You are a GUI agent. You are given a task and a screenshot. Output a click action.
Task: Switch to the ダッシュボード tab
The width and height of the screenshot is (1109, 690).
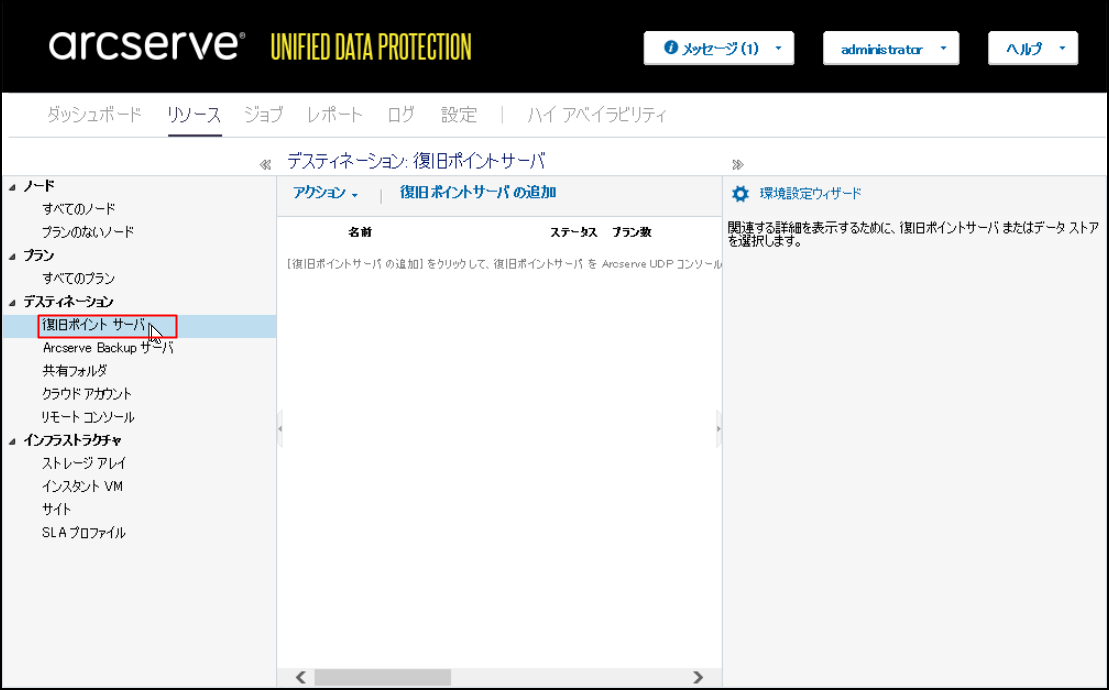[x=94, y=115]
